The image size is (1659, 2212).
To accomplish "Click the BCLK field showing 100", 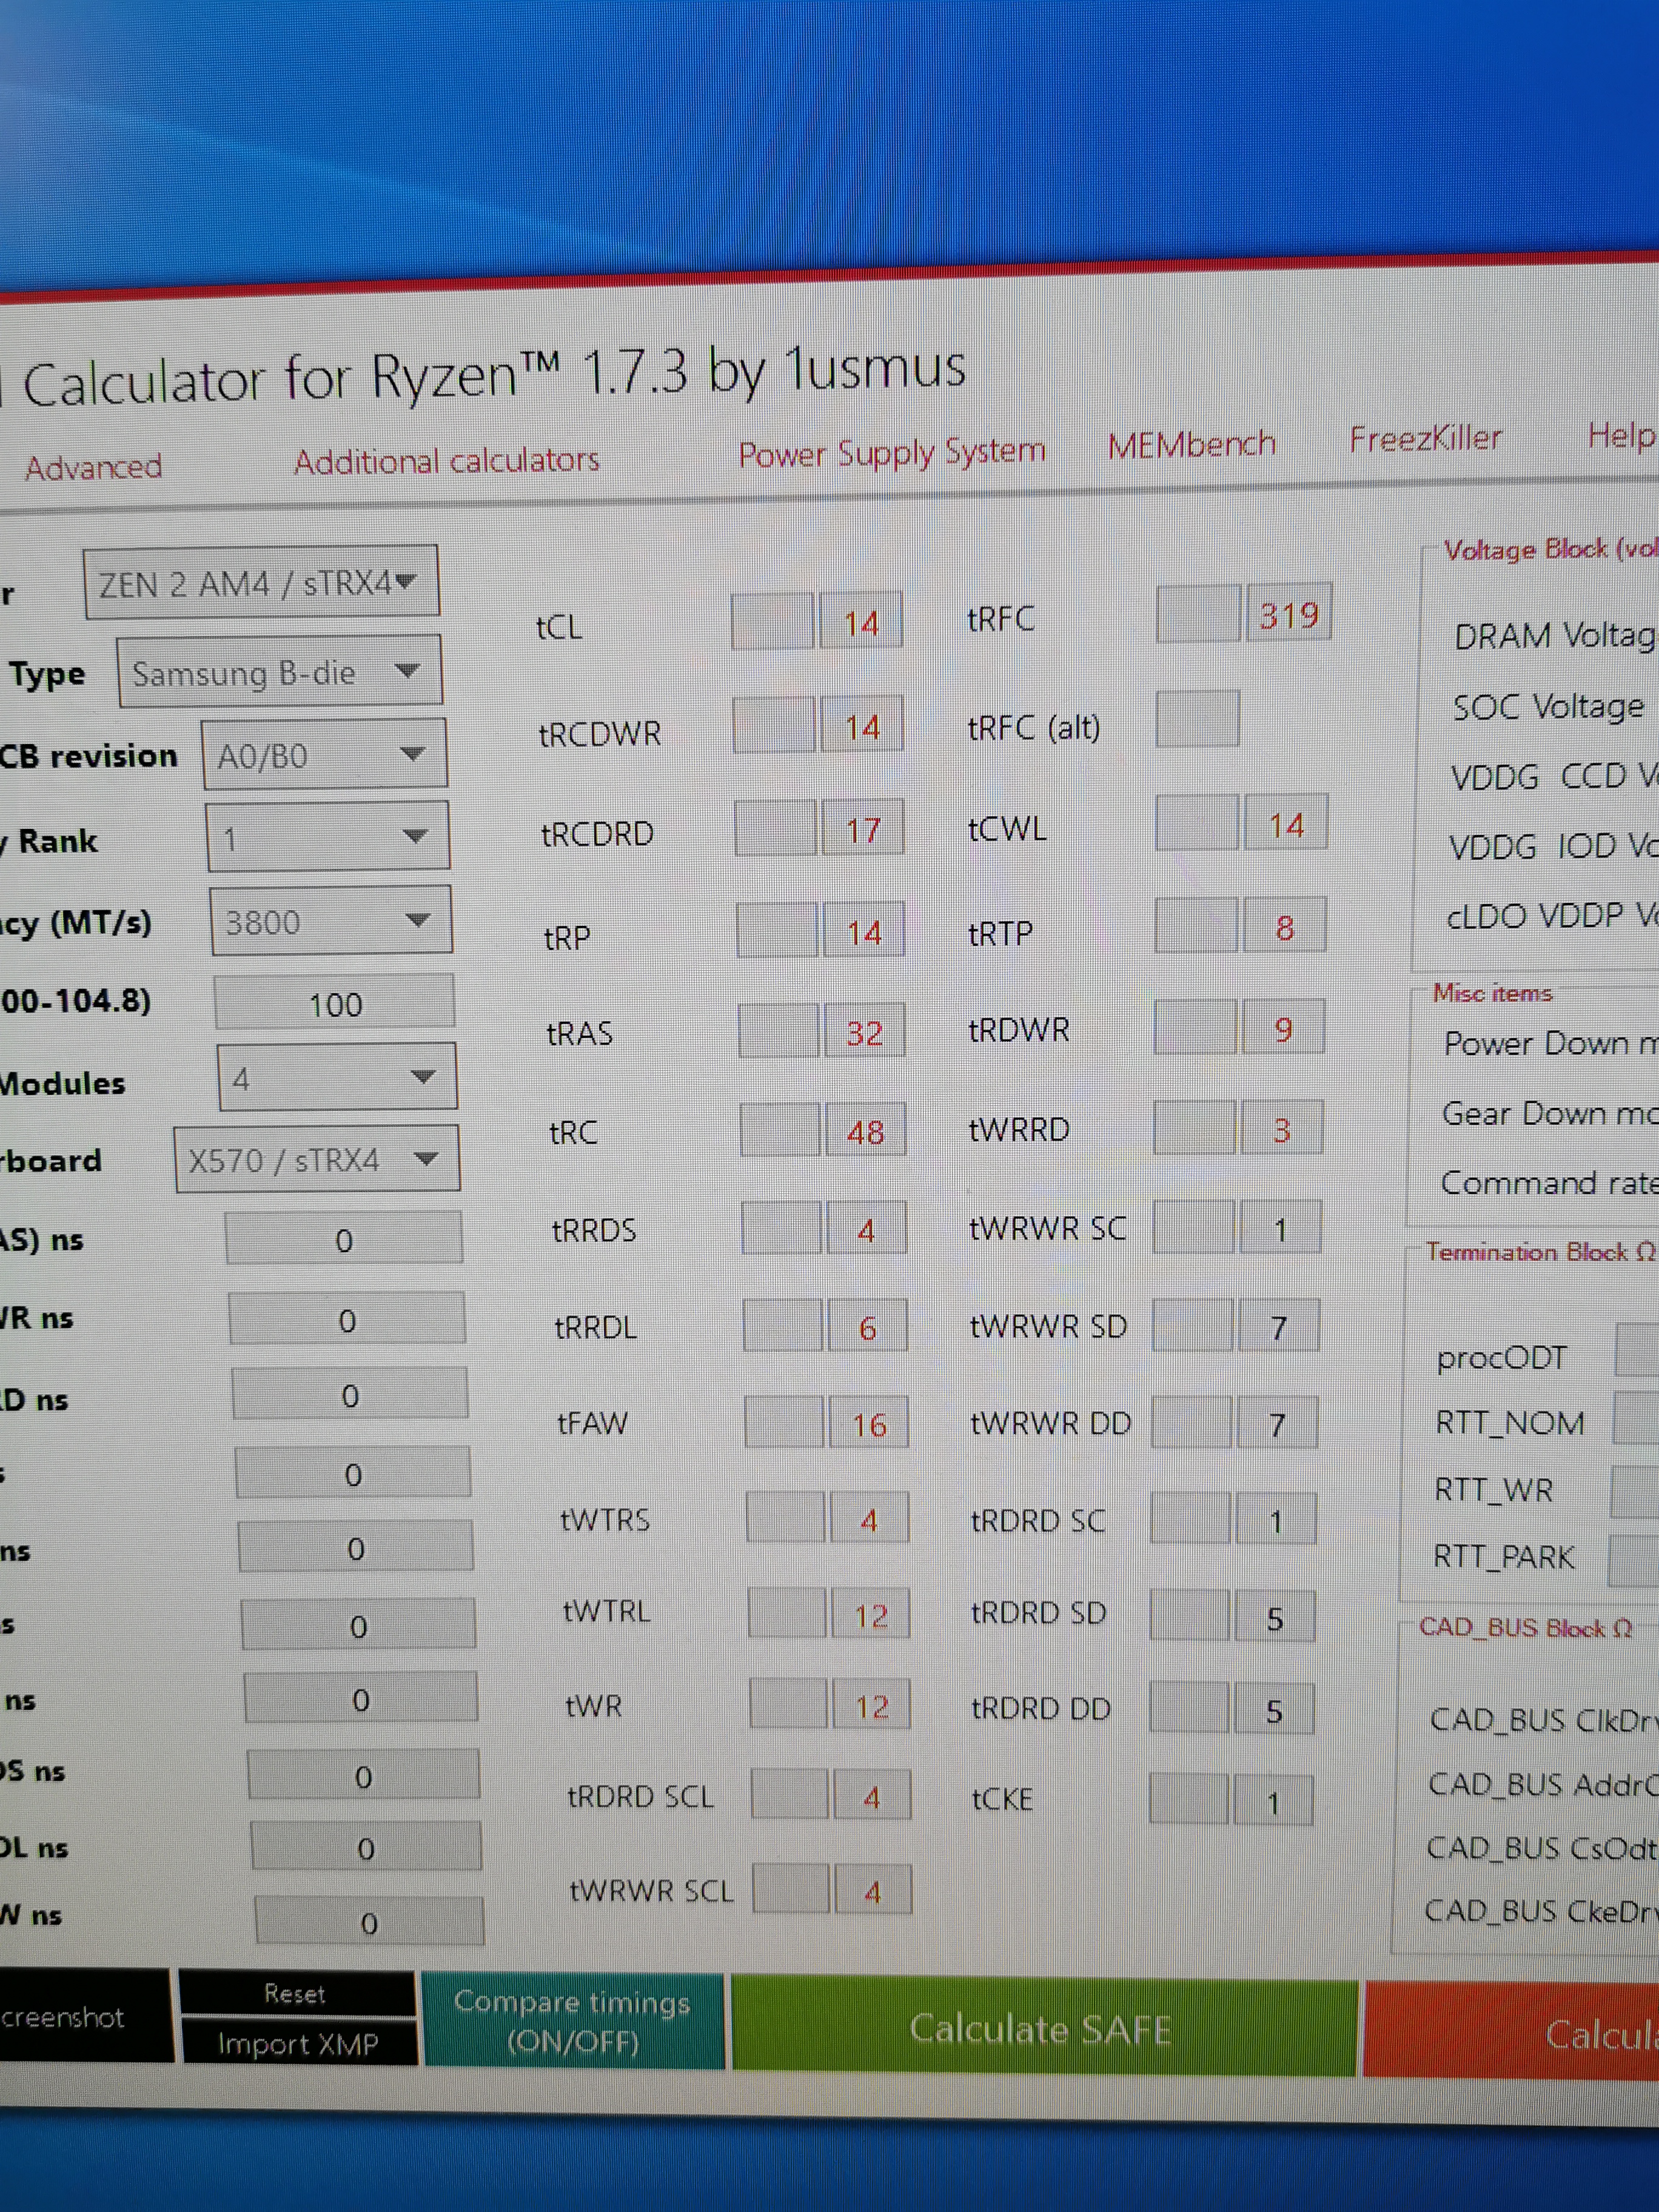I will (x=334, y=1004).
